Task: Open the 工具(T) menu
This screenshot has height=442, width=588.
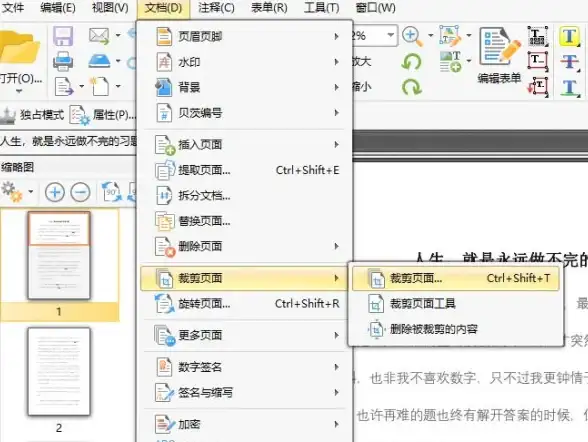Action: 321,7
